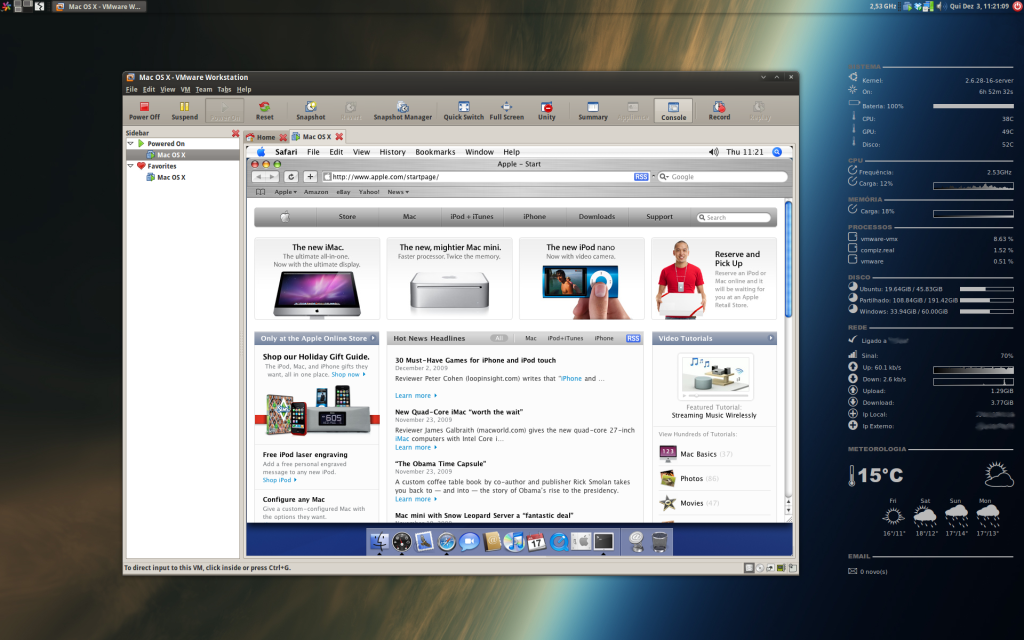Viewport: 1024px width, 640px height.
Task: Click the new iMac thumbnail
Action: pyautogui.click(x=317, y=295)
